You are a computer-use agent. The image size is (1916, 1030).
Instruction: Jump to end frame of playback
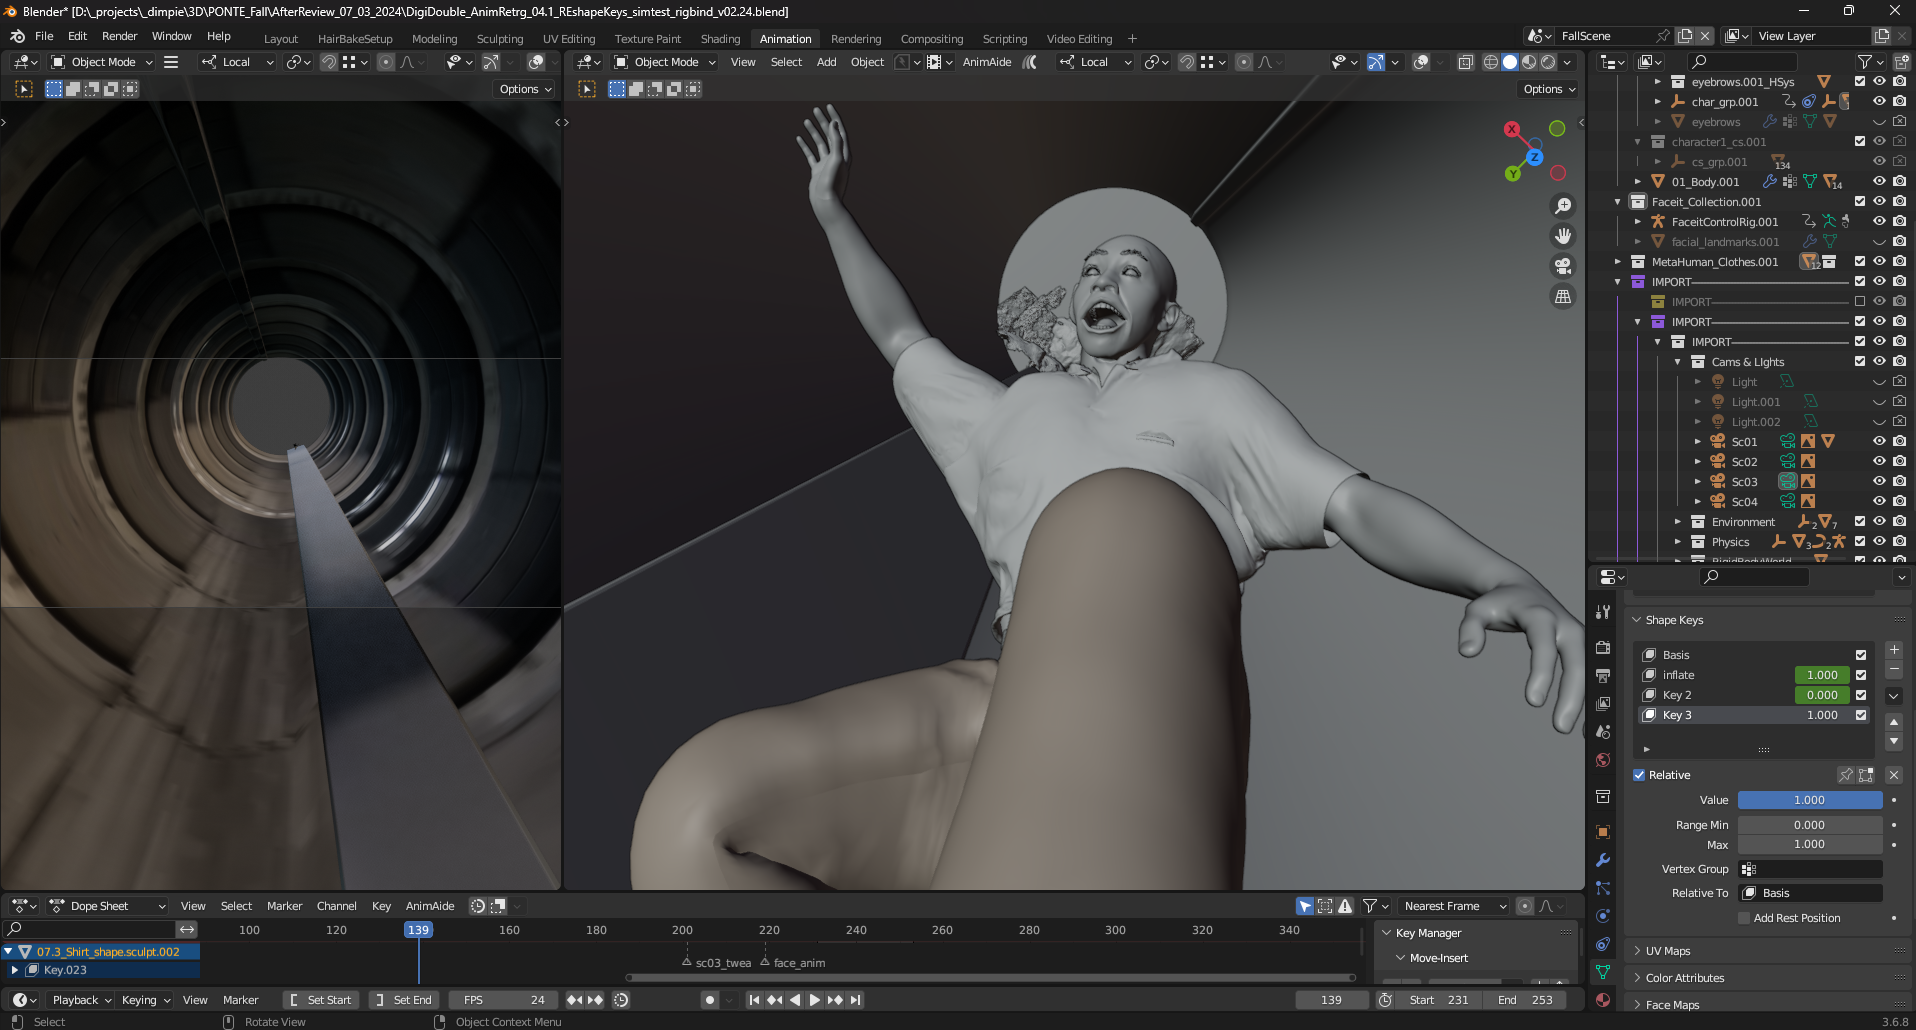tap(855, 1000)
